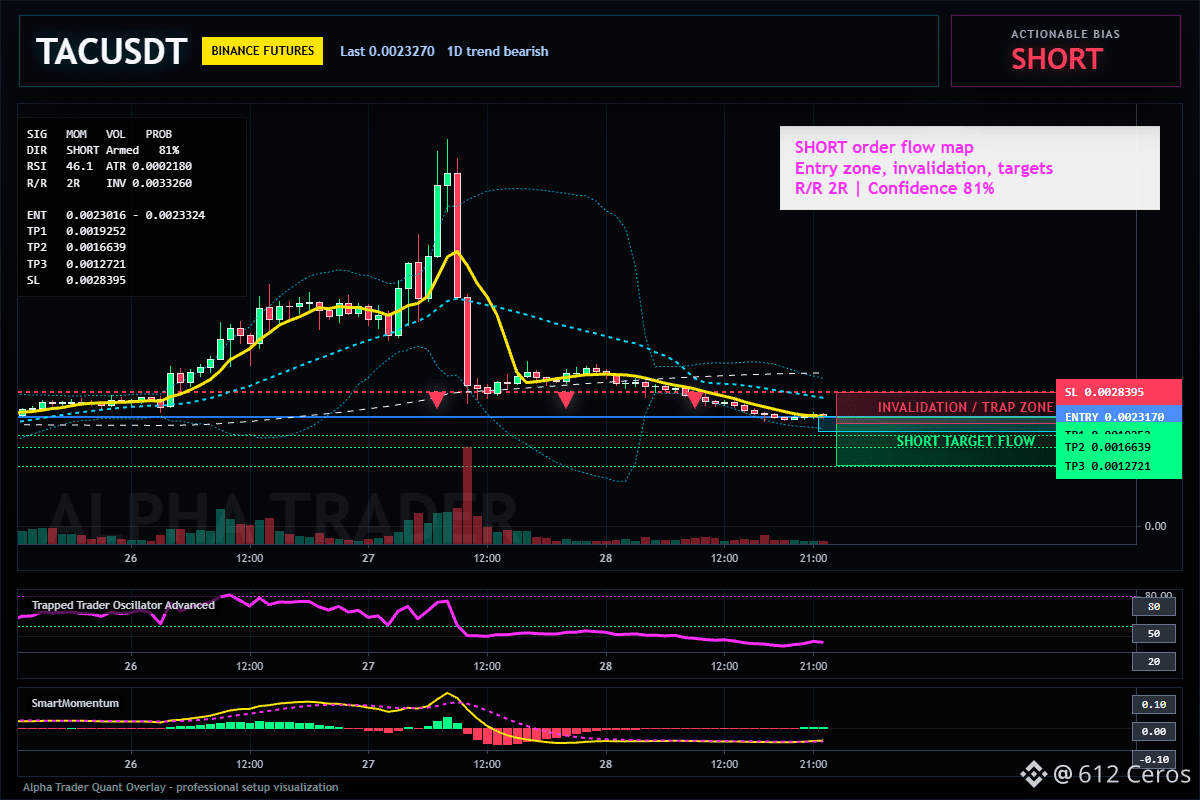Click the SIG MOM VOL PROB header row
This screenshot has width=1200, height=800.
(x=99, y=133)
